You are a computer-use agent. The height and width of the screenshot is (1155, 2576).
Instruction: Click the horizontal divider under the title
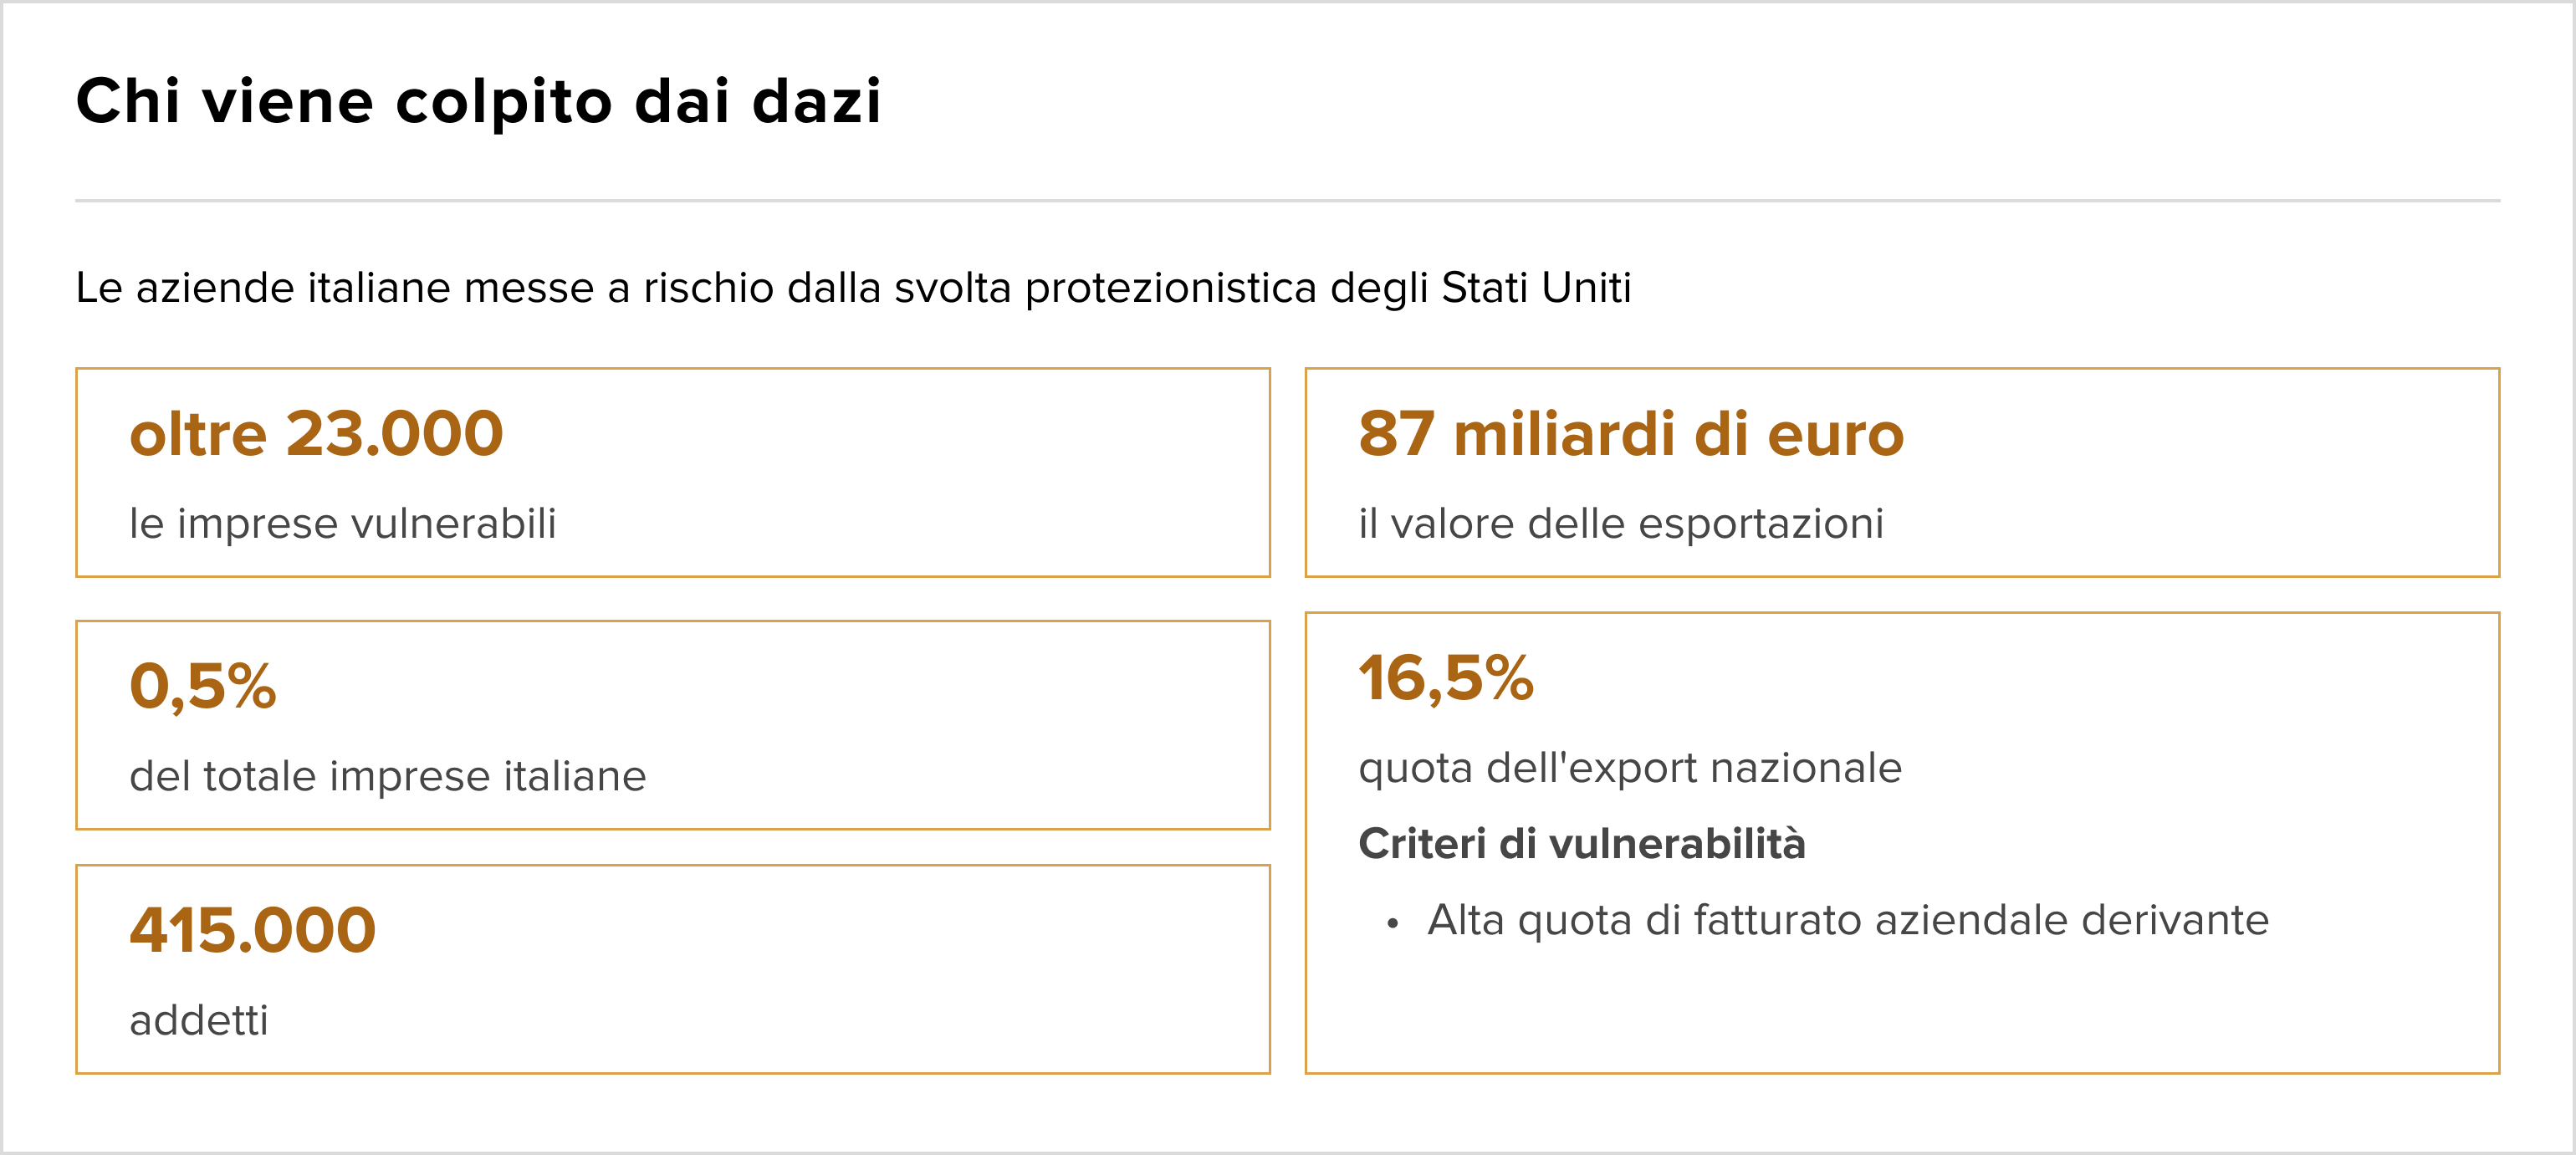point(1288,201)
